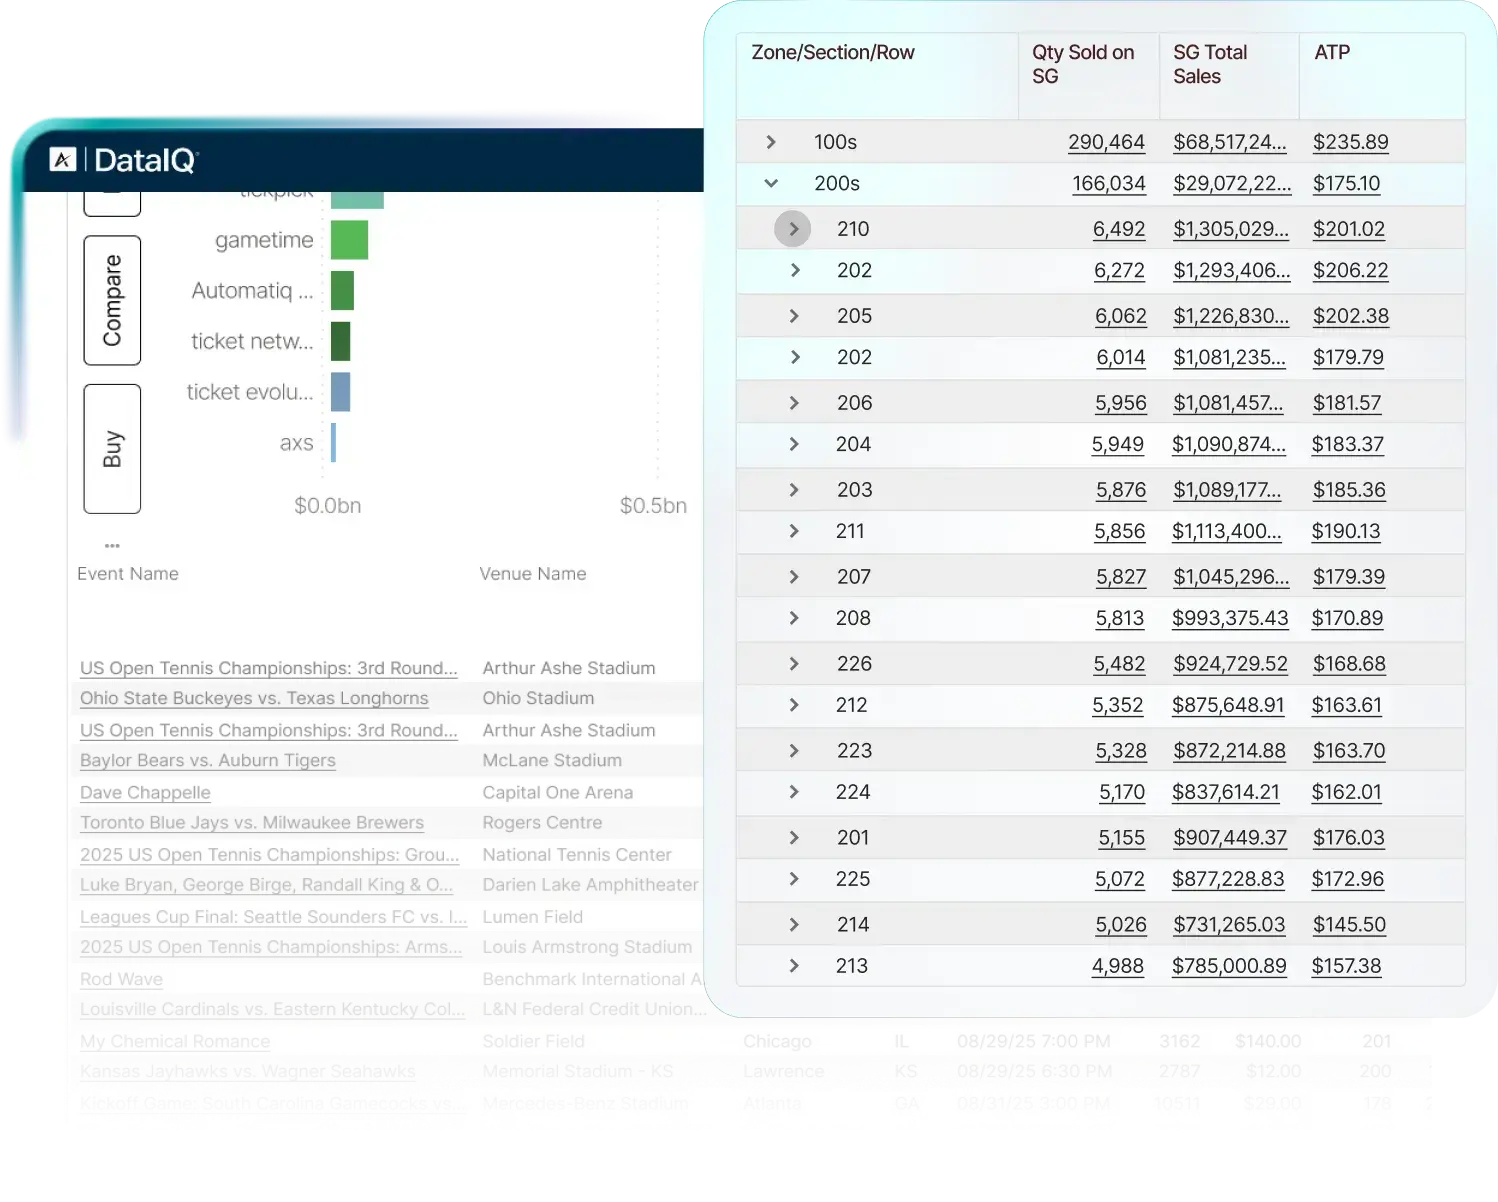Screen dimensions: 1498x1202
Task: Click the 290,464 quantity sold value
Action: click(1106, 142)
